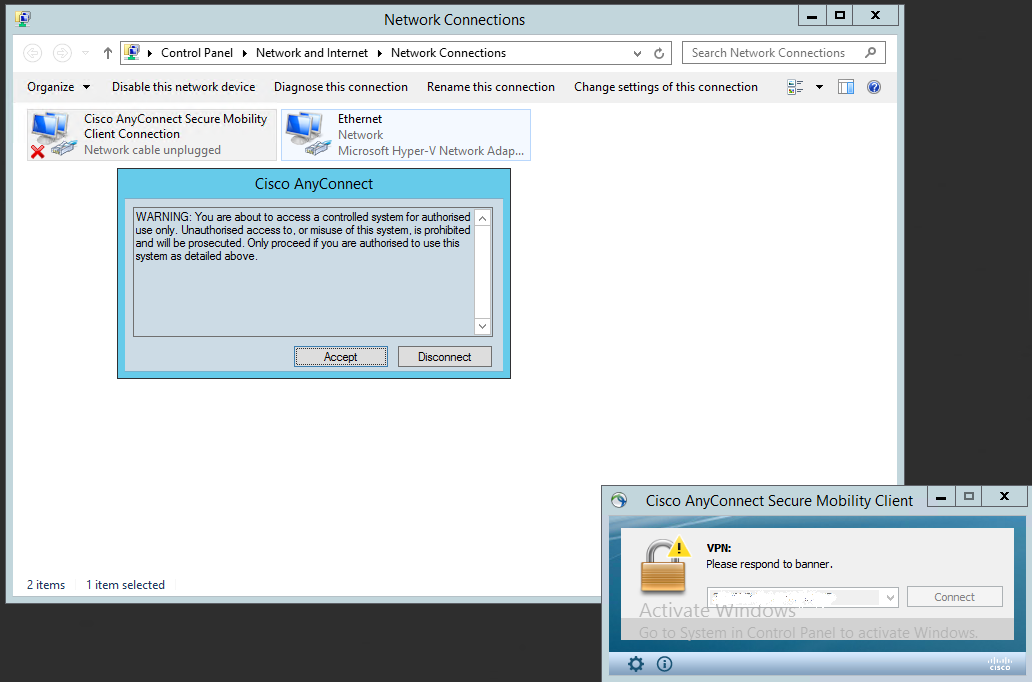The width and height of the screenshot is (1032, 682).
Task: Open the view options dropdown arrow
Action: pos(819,87)
